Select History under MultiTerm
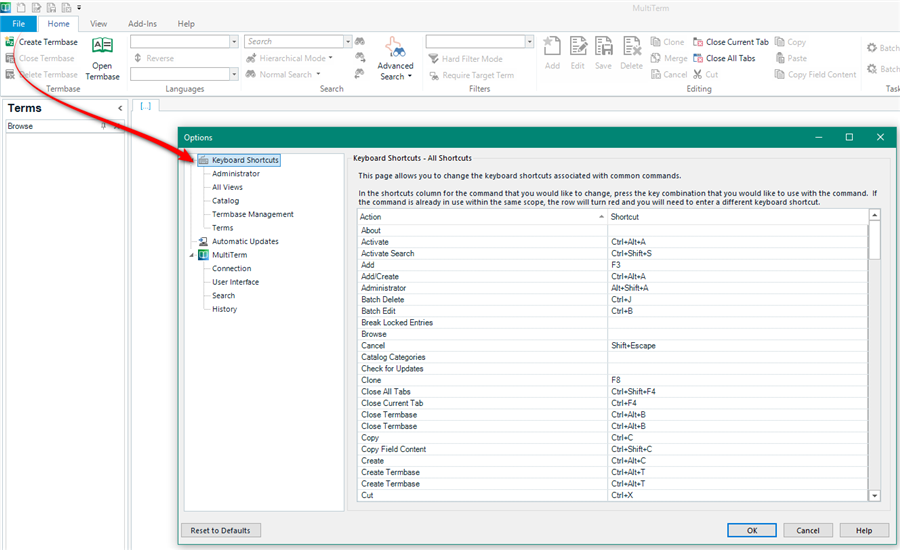 [x=224, y=309]
